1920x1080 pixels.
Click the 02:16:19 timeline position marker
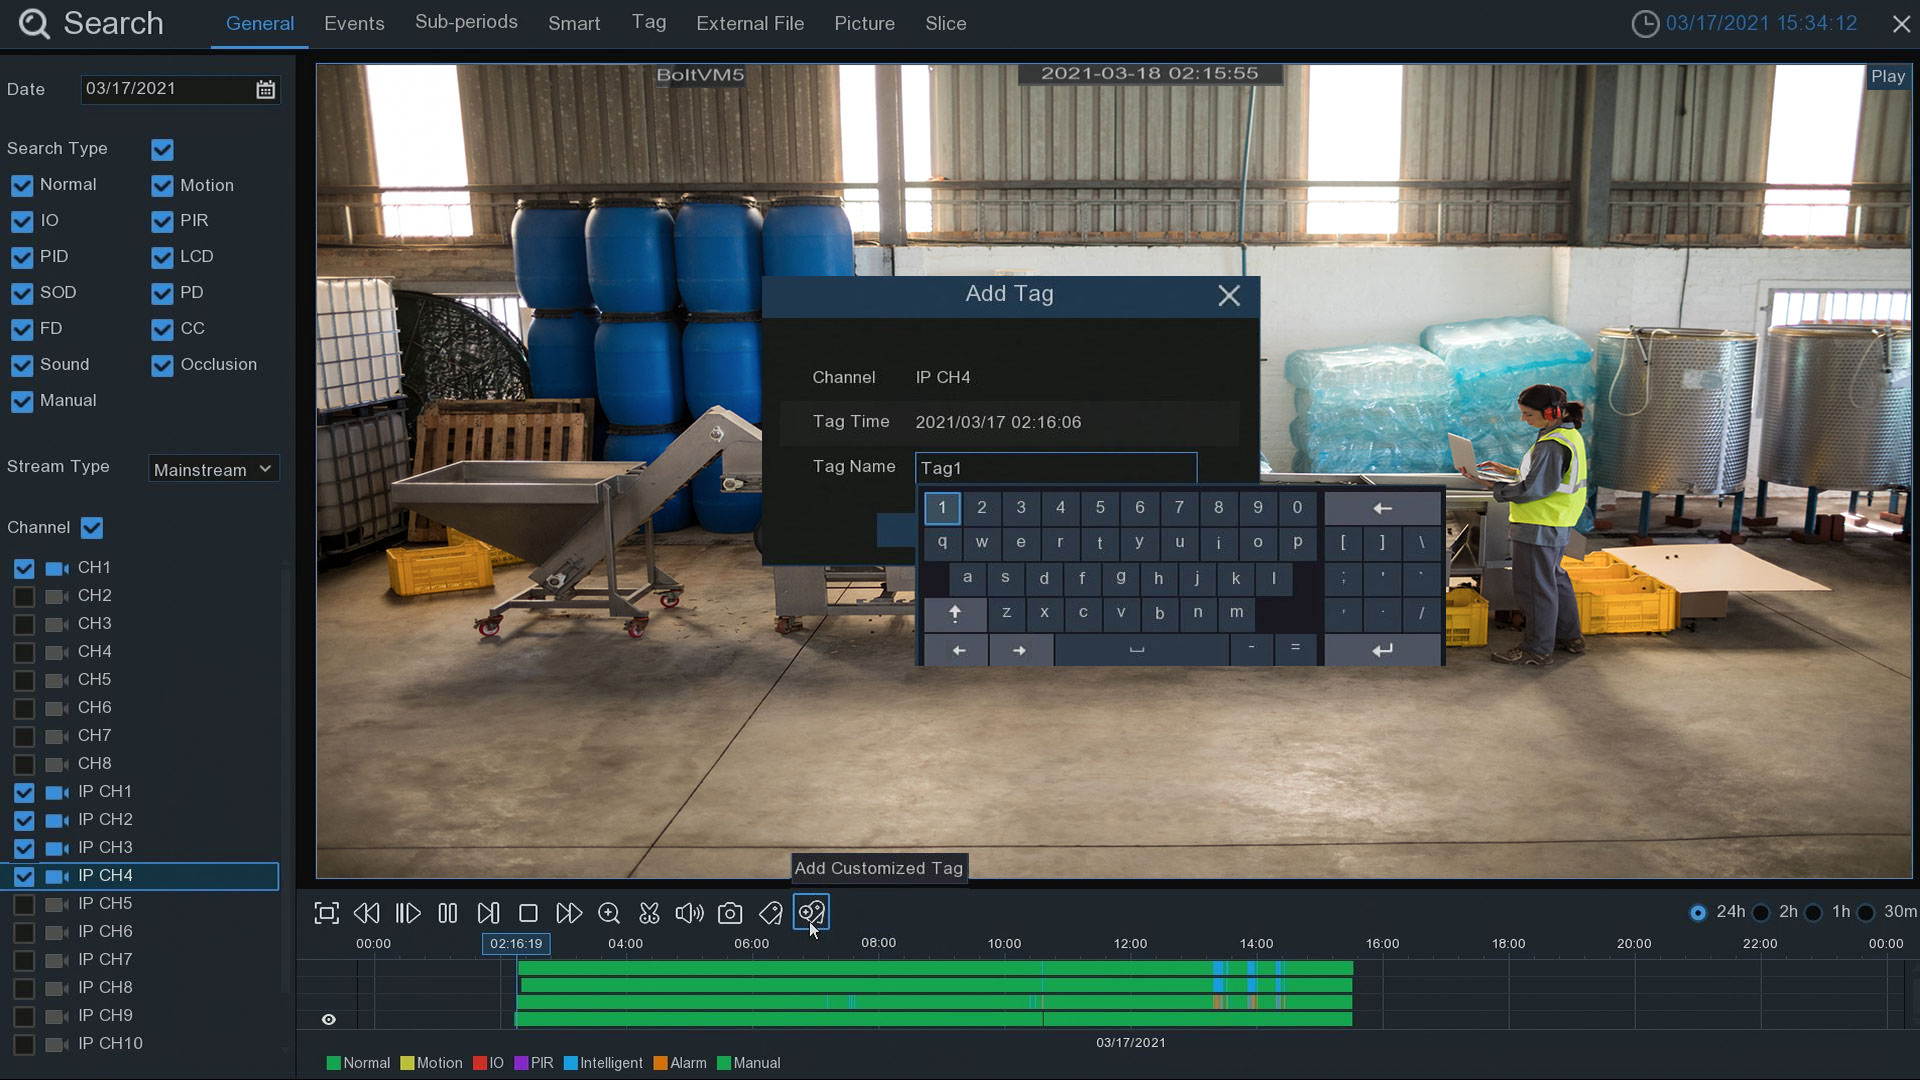click(x=516, y=944)
